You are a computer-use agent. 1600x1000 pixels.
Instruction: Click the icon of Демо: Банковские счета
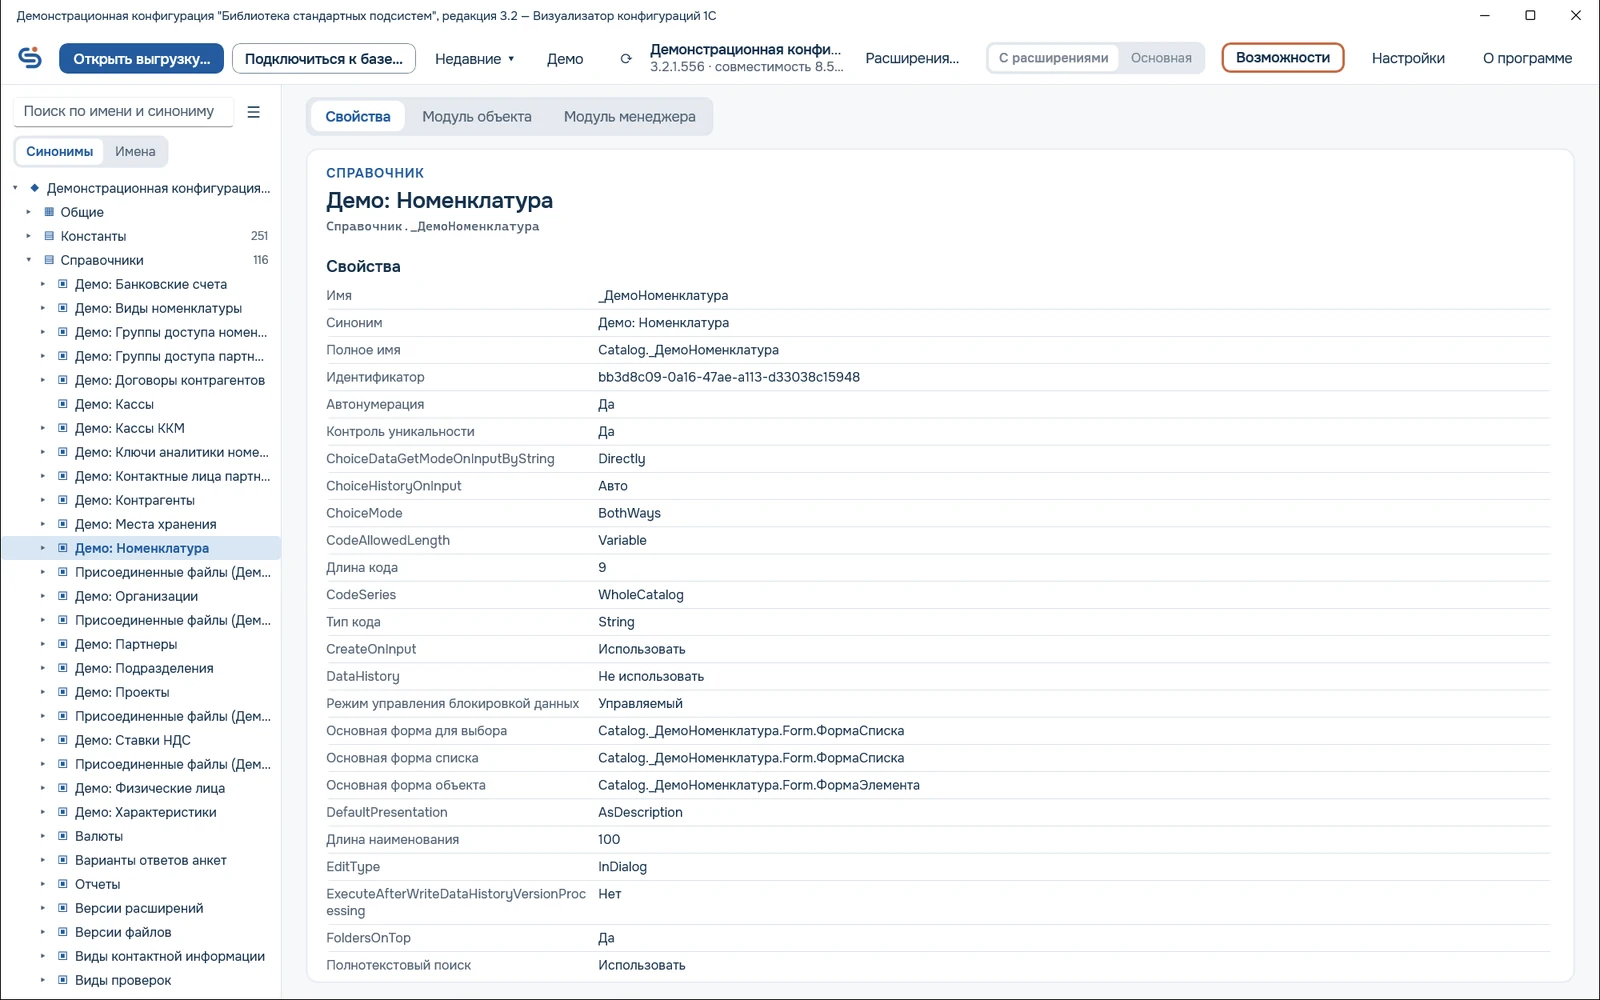[x=63, y=284]
